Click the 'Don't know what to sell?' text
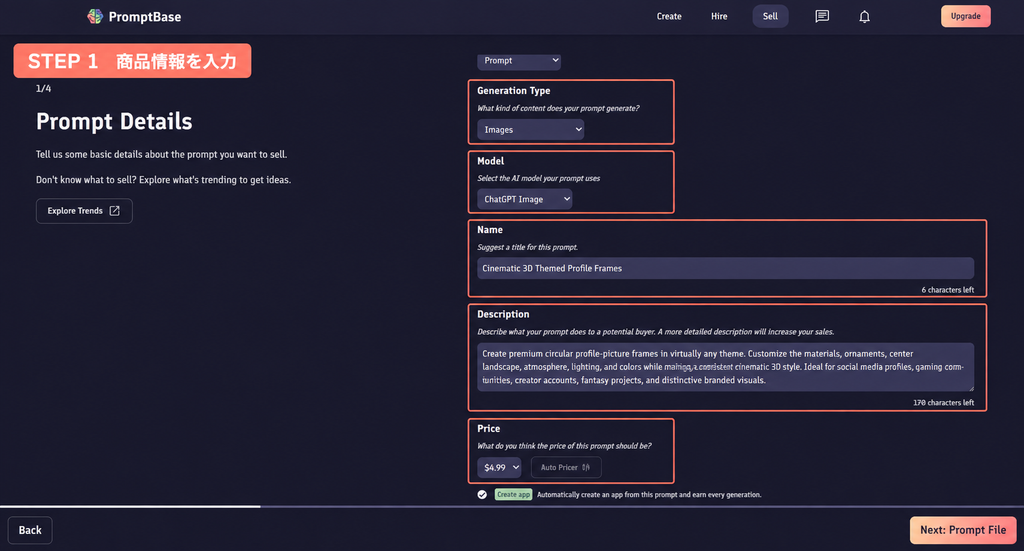Viewport: 1024px width, 551px height. (86, 180)
